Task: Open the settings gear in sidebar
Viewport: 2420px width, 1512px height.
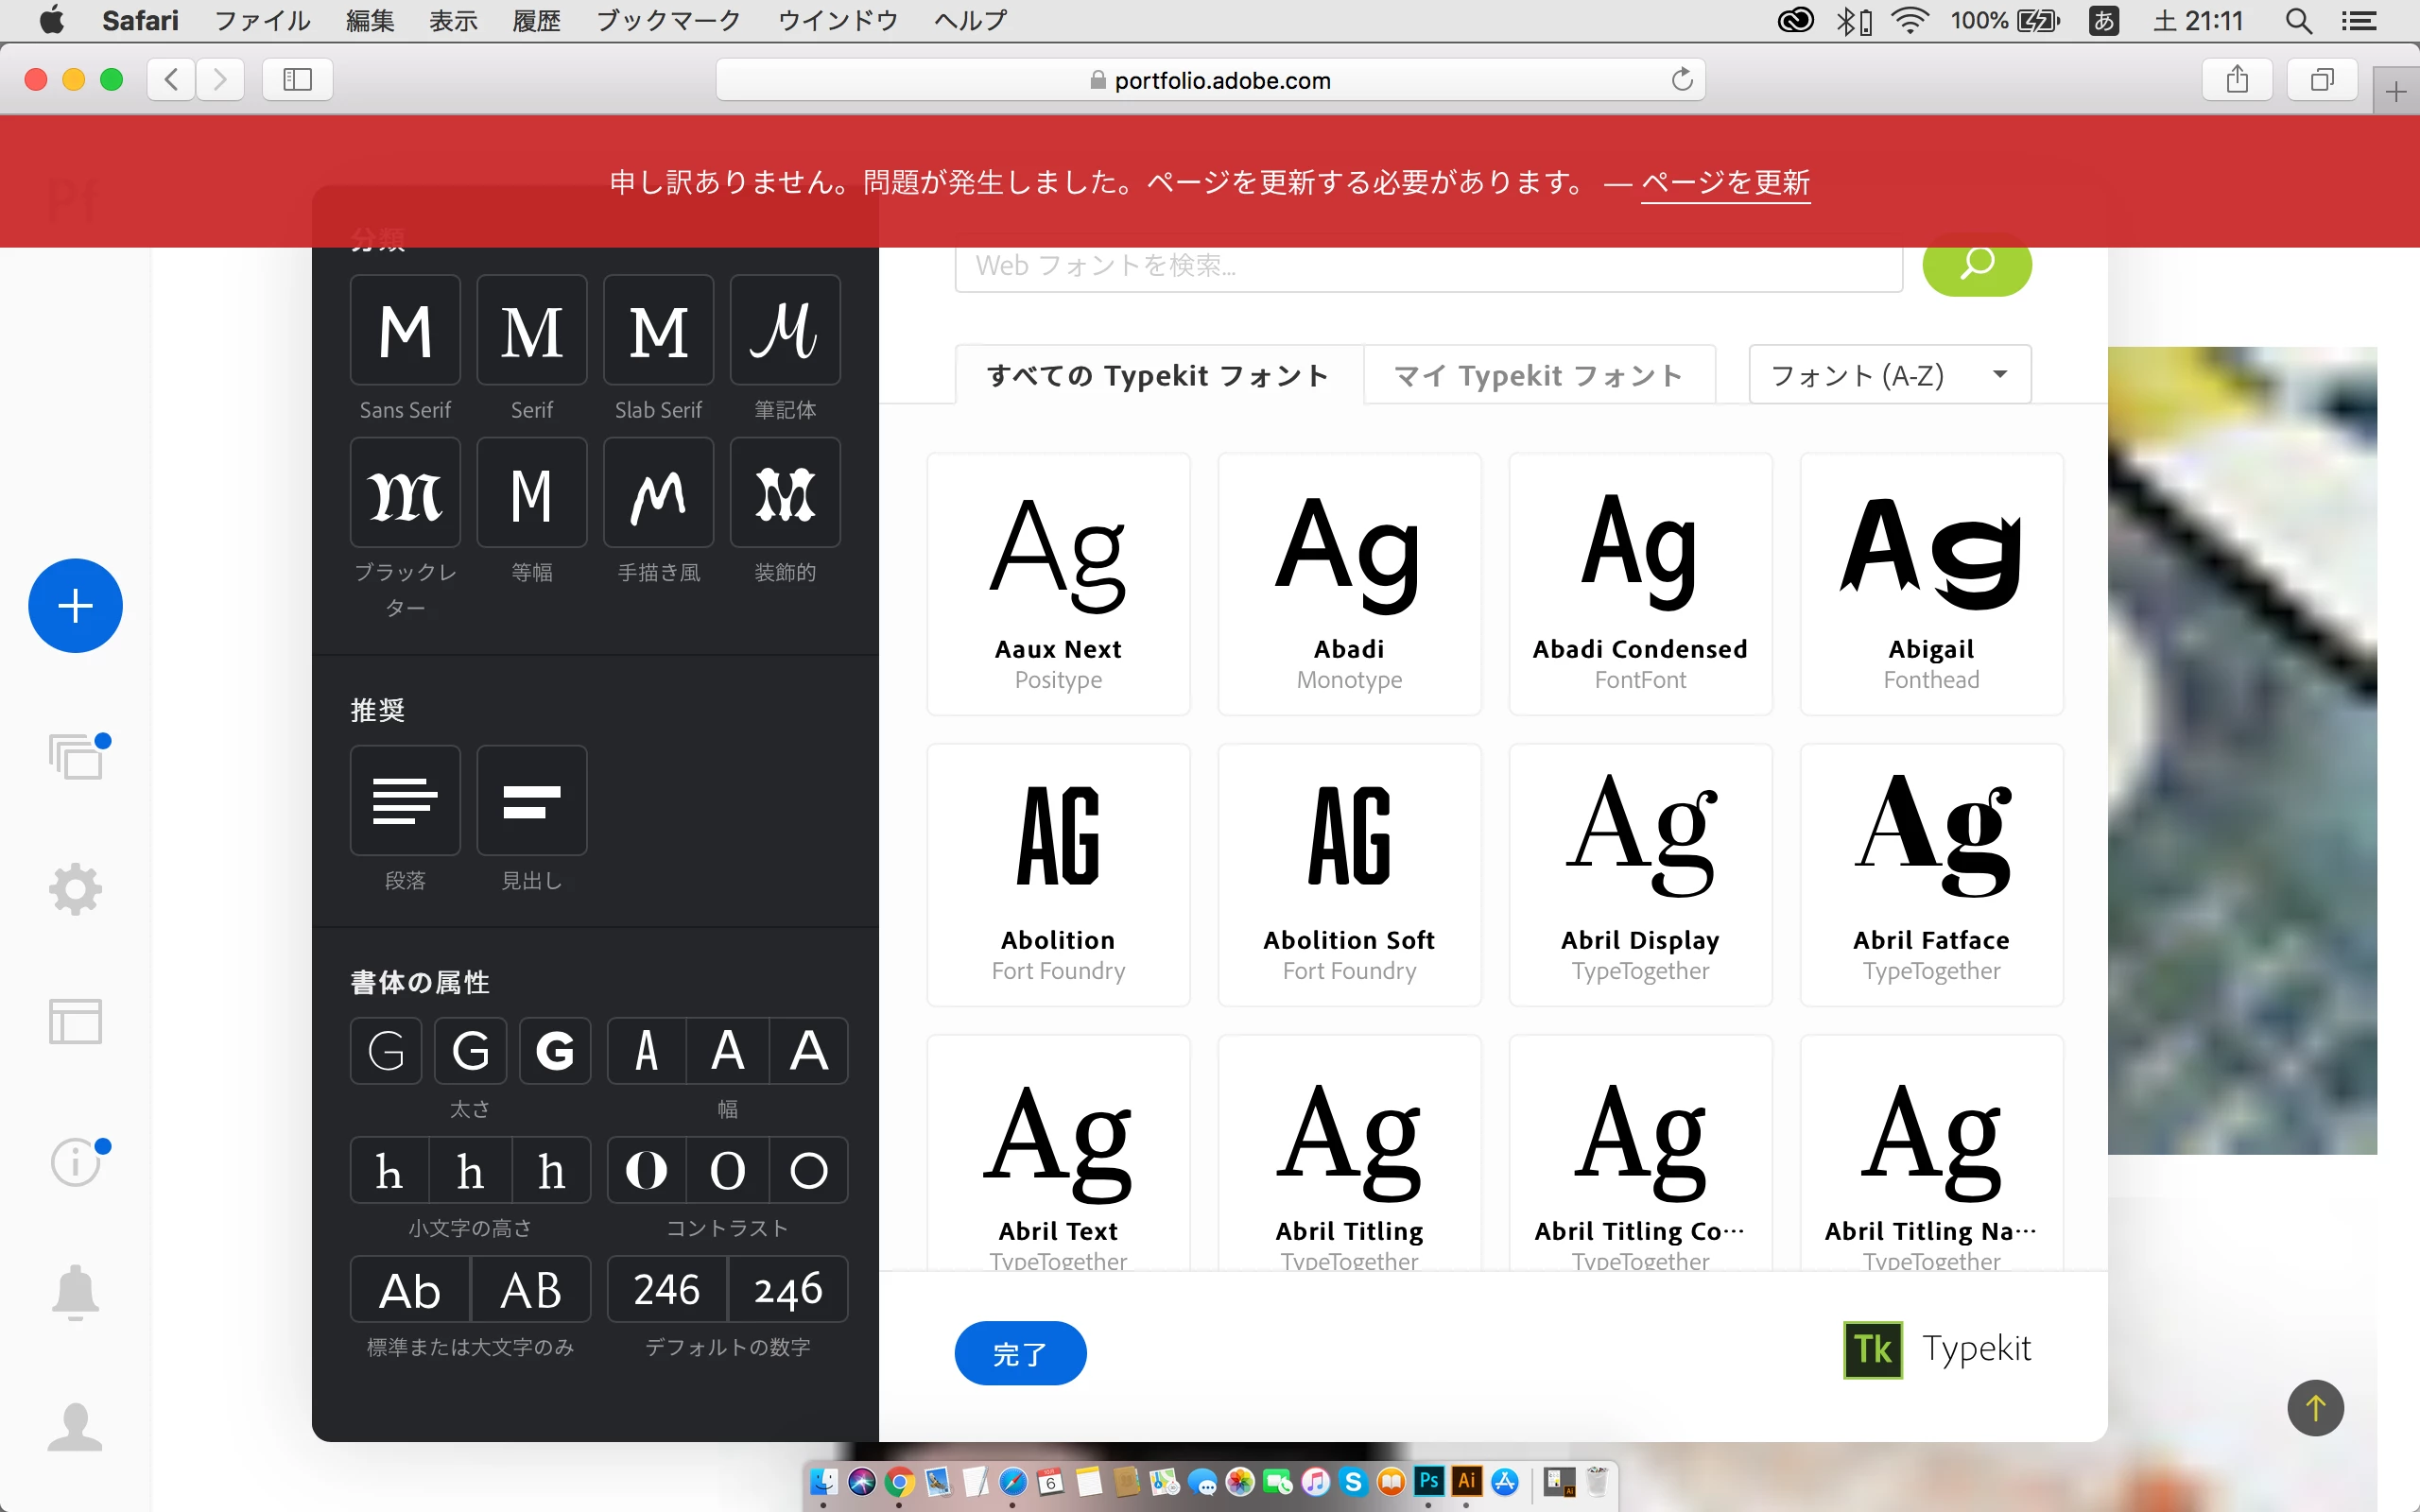Action: point(75,889)
